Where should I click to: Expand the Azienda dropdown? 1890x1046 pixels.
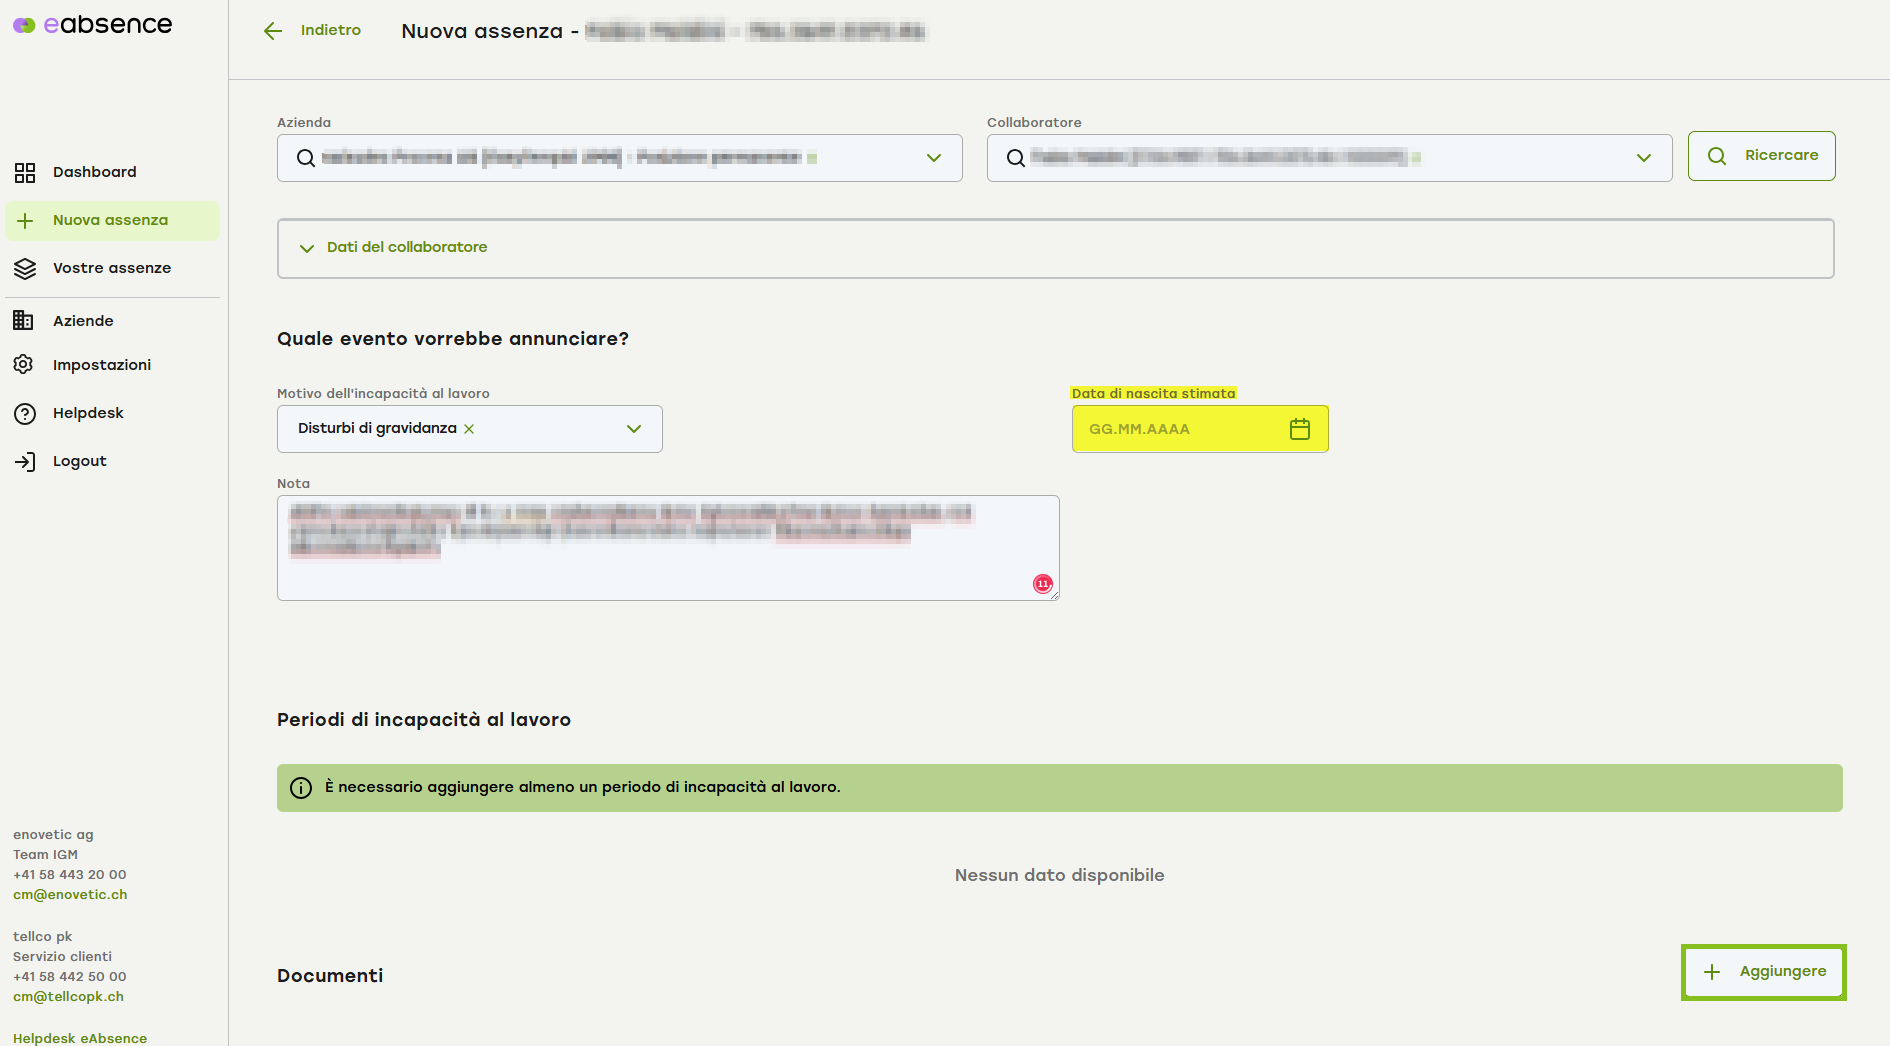(x=933, y=158)
